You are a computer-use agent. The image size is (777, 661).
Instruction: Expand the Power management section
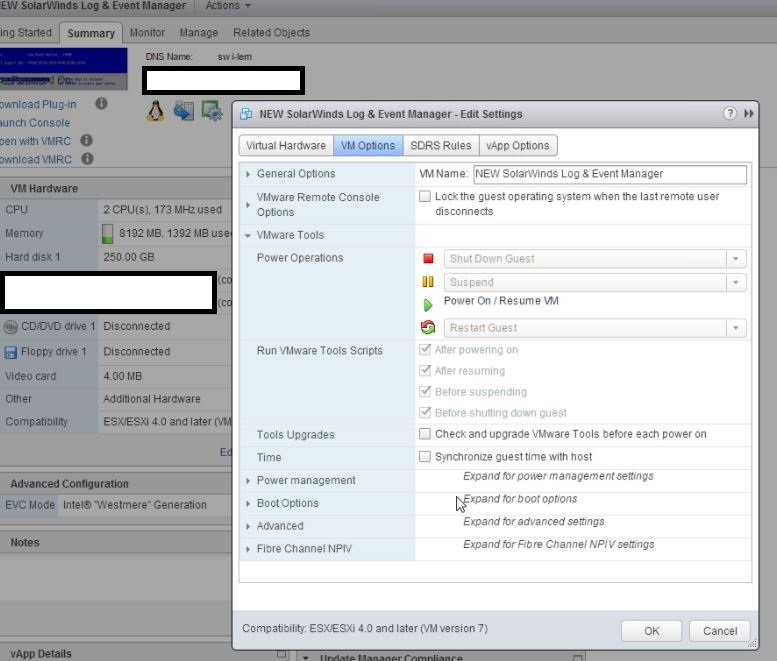tap(248, 481)
